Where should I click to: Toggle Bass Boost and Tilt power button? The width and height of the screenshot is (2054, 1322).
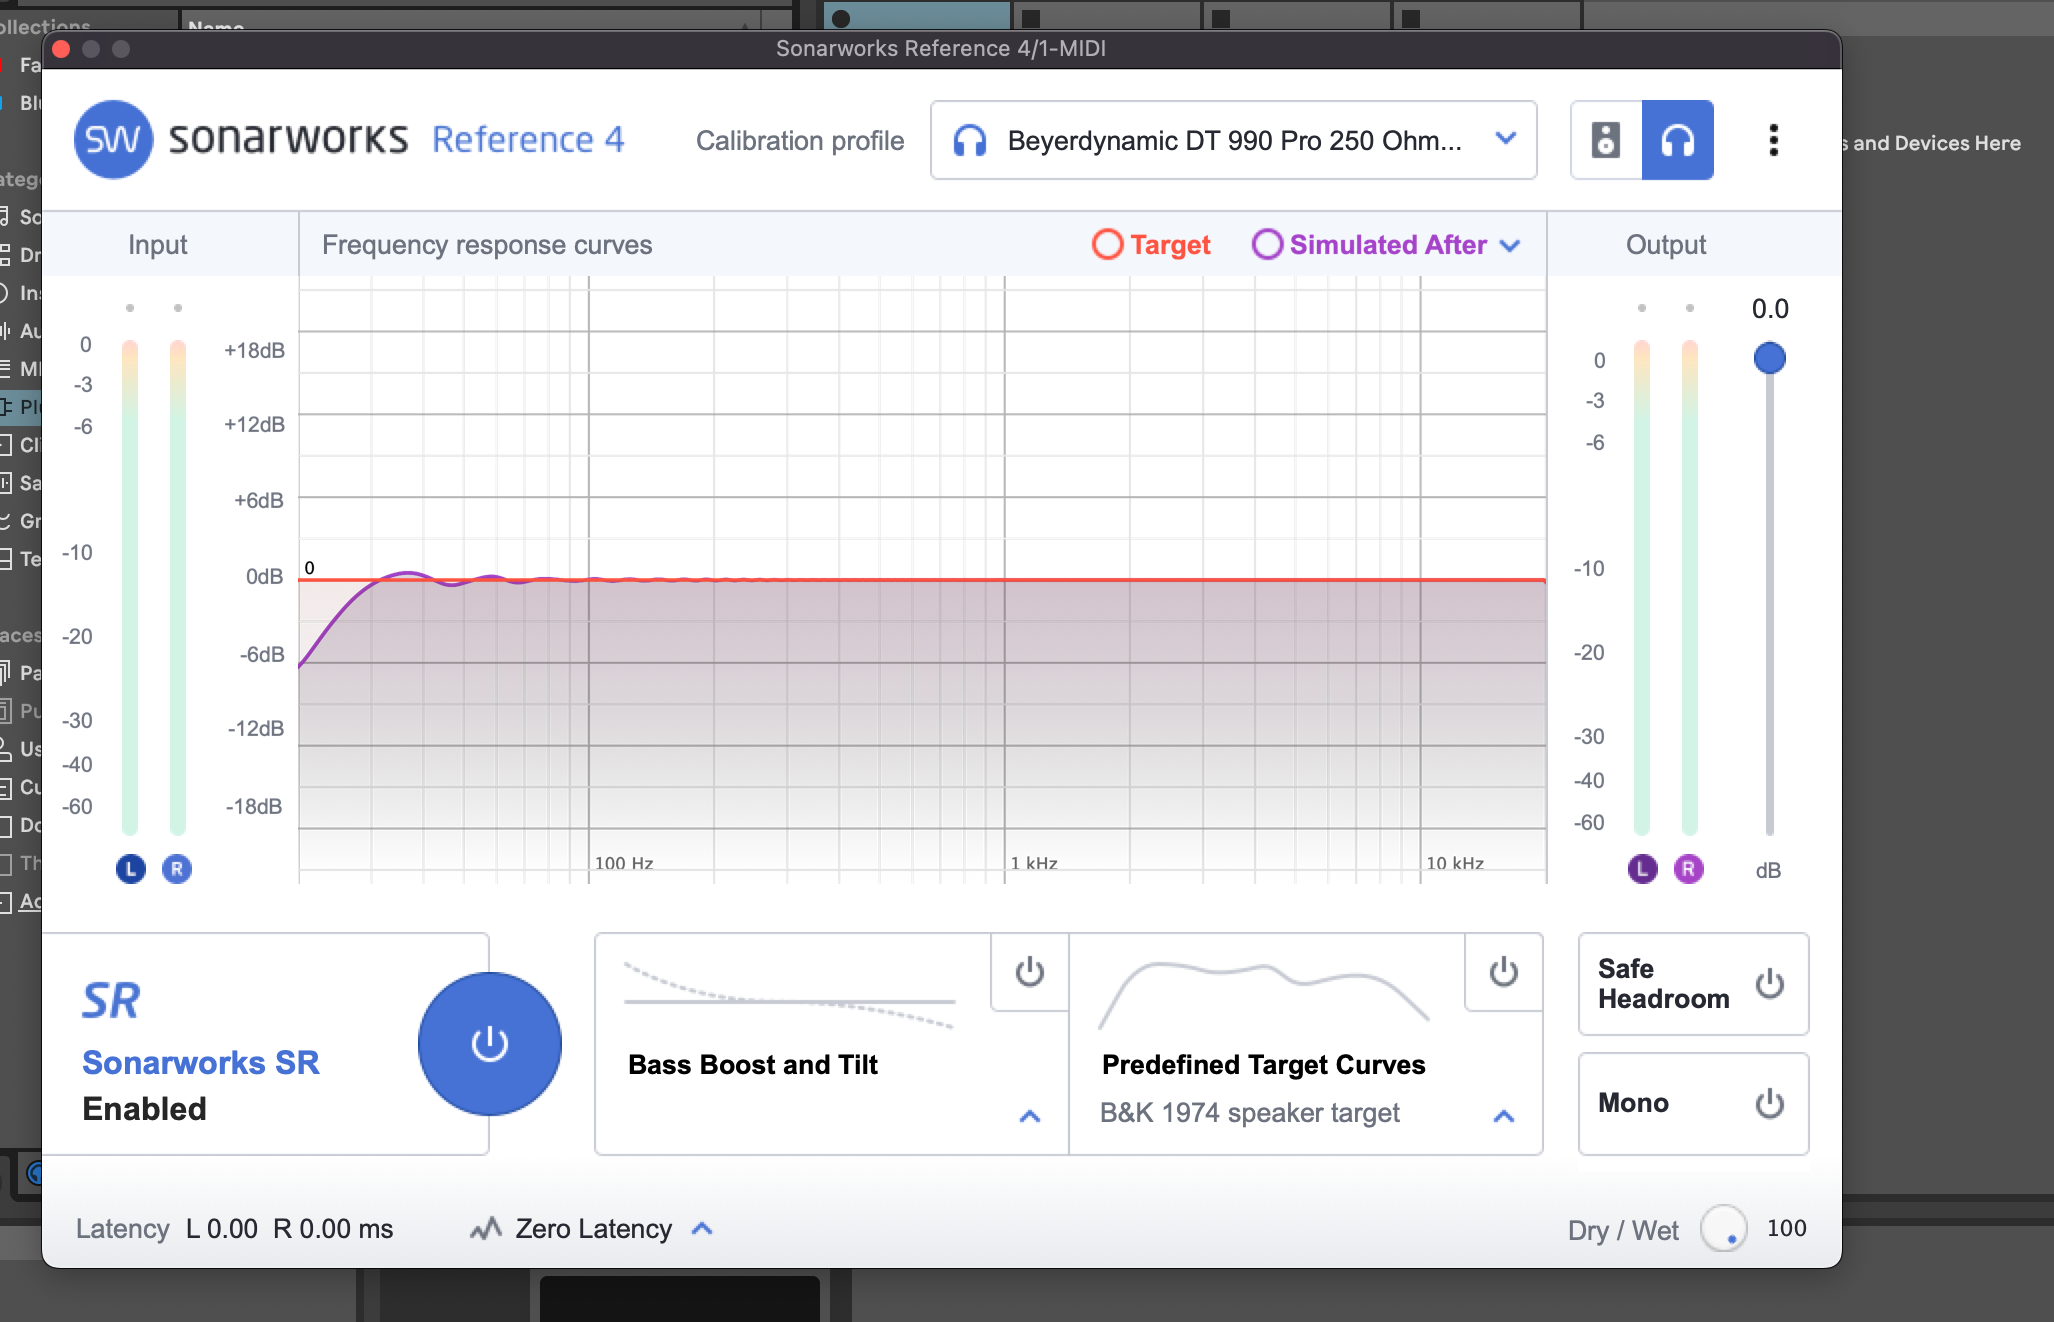pos(1029,972)
